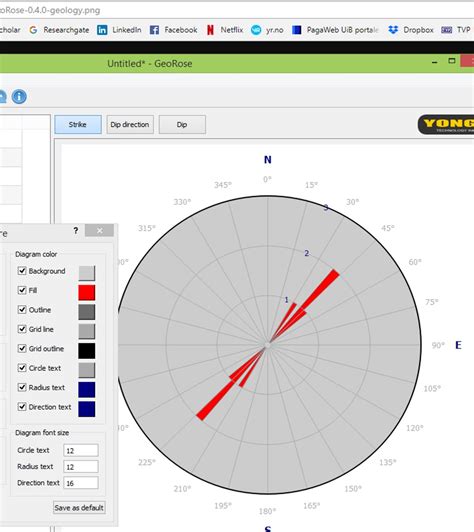Edit the Circle text font size field
Viewport: 474px width, 532px height.
[x=81, y=450]
